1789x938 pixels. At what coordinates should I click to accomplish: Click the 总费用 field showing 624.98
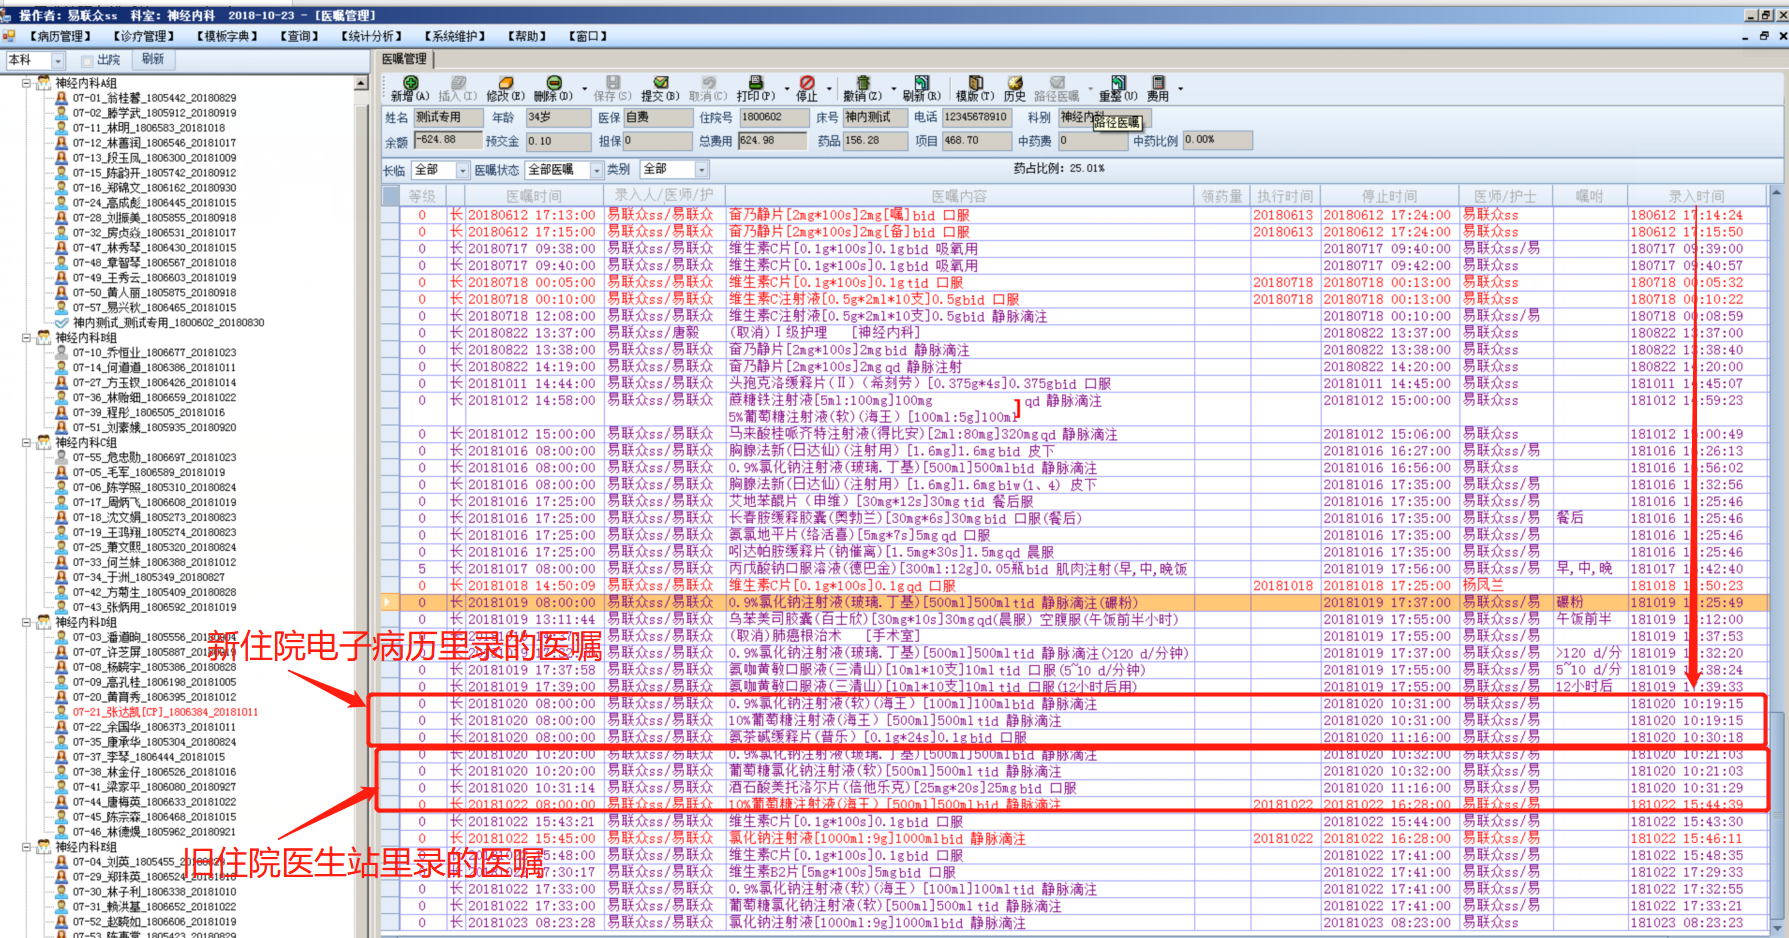click(772, 141)
